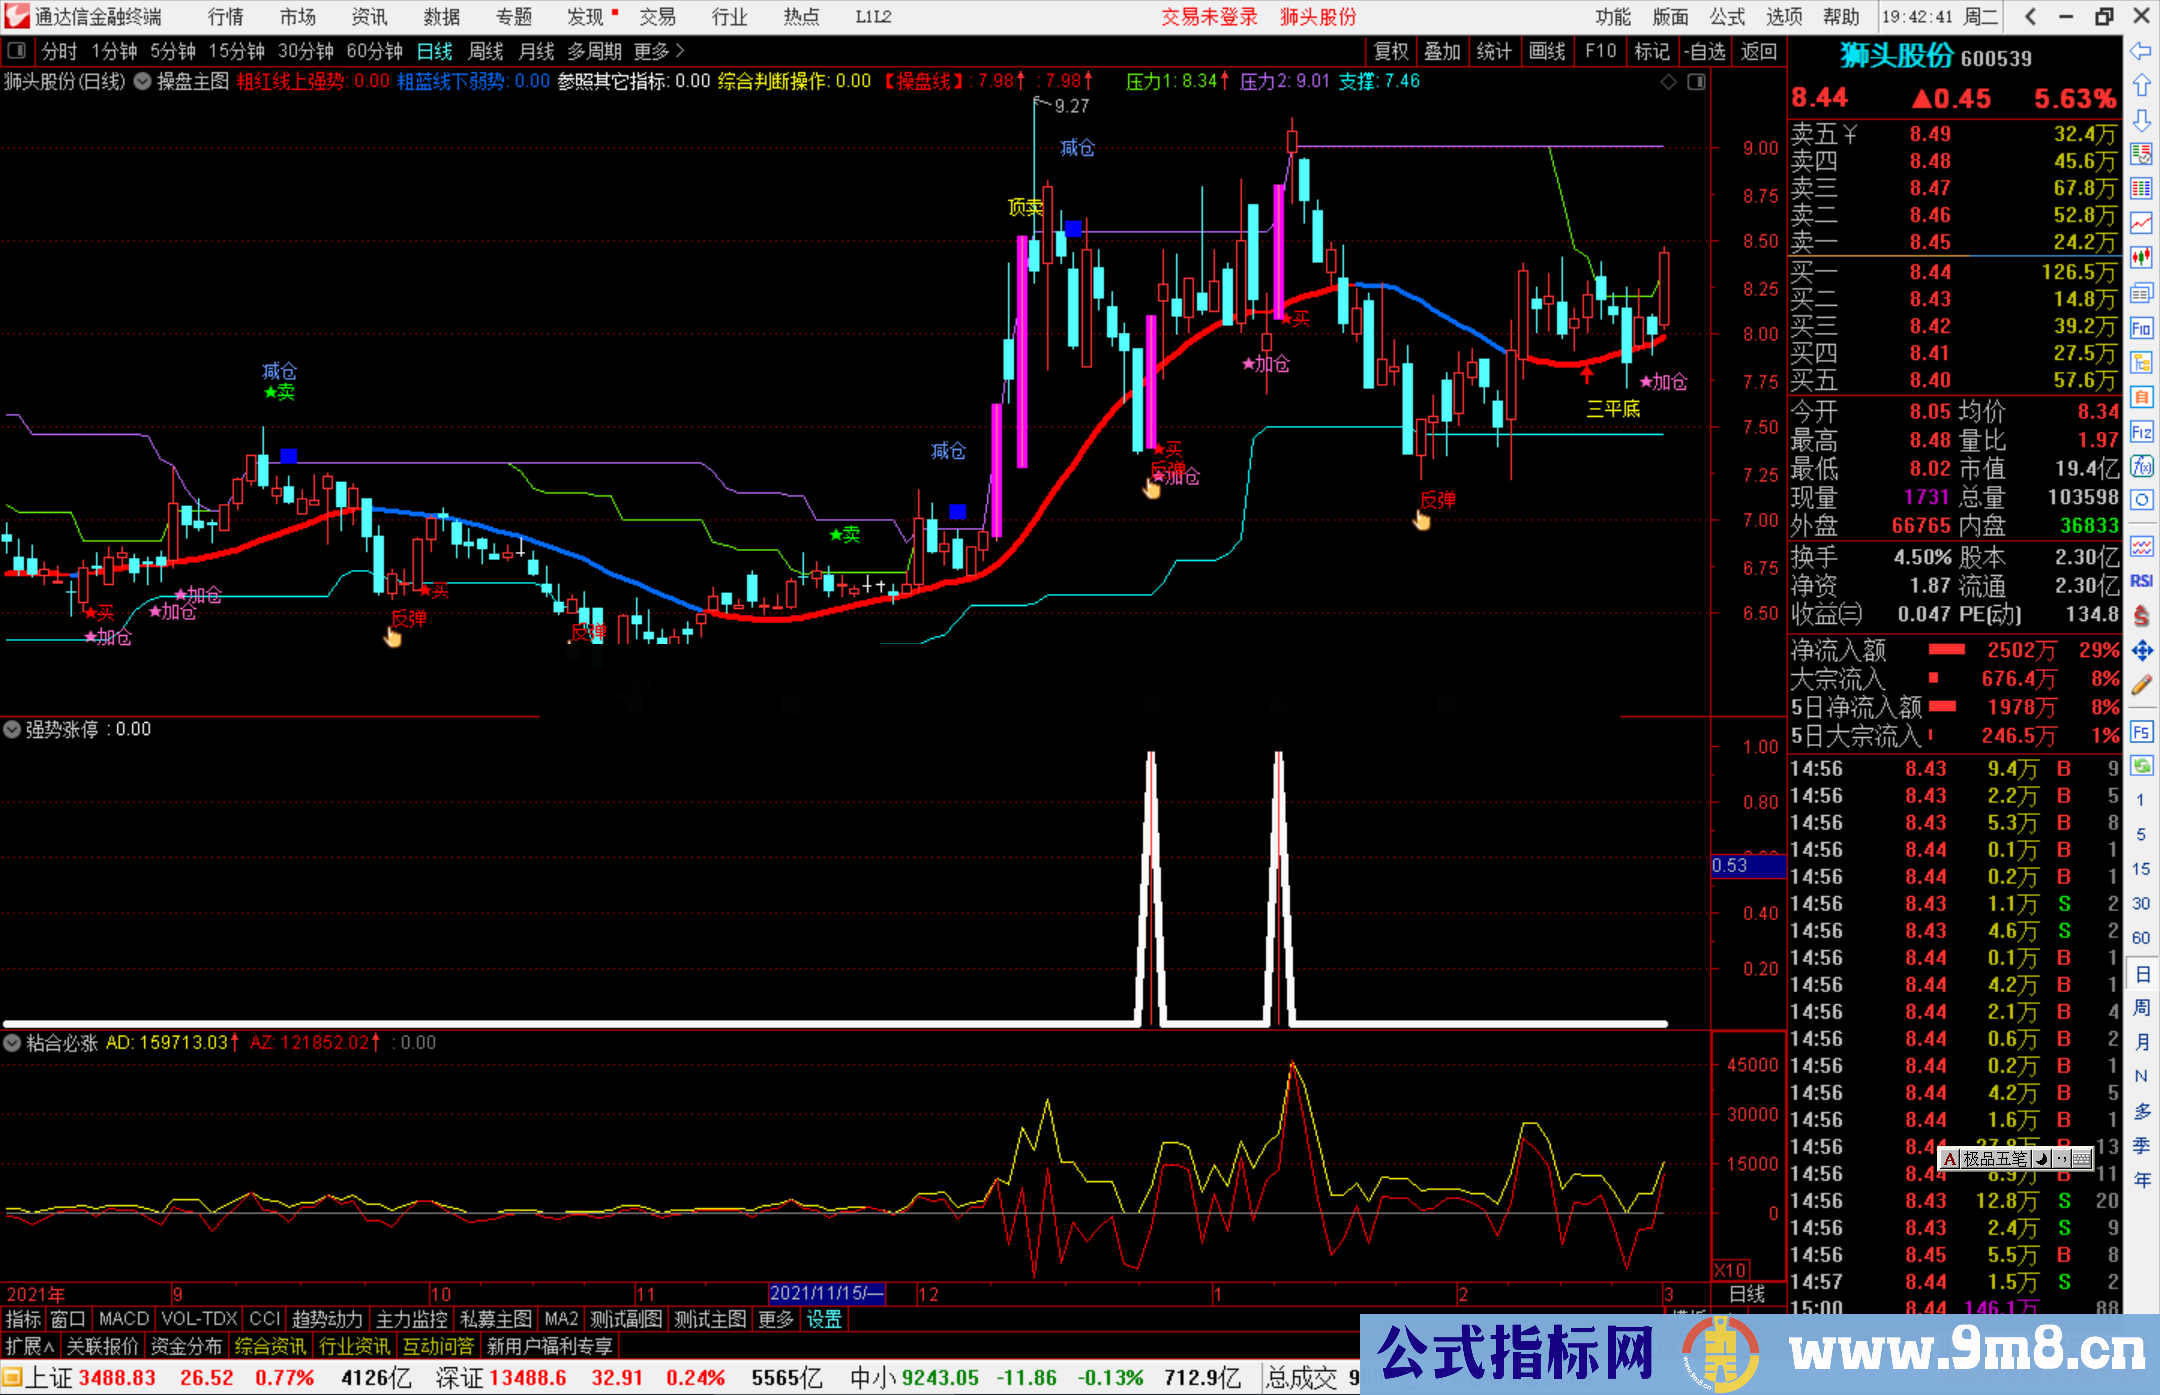The image size is (2160, 1395).
Task: Toggle the 强势涨停 indicator circle button
Action: tap(12, 730)
